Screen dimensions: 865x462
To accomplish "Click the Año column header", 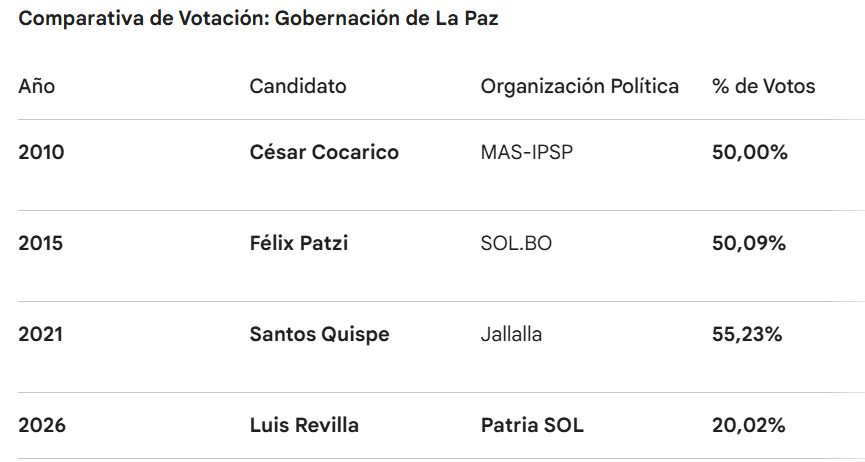I will (x=36, y=86).
